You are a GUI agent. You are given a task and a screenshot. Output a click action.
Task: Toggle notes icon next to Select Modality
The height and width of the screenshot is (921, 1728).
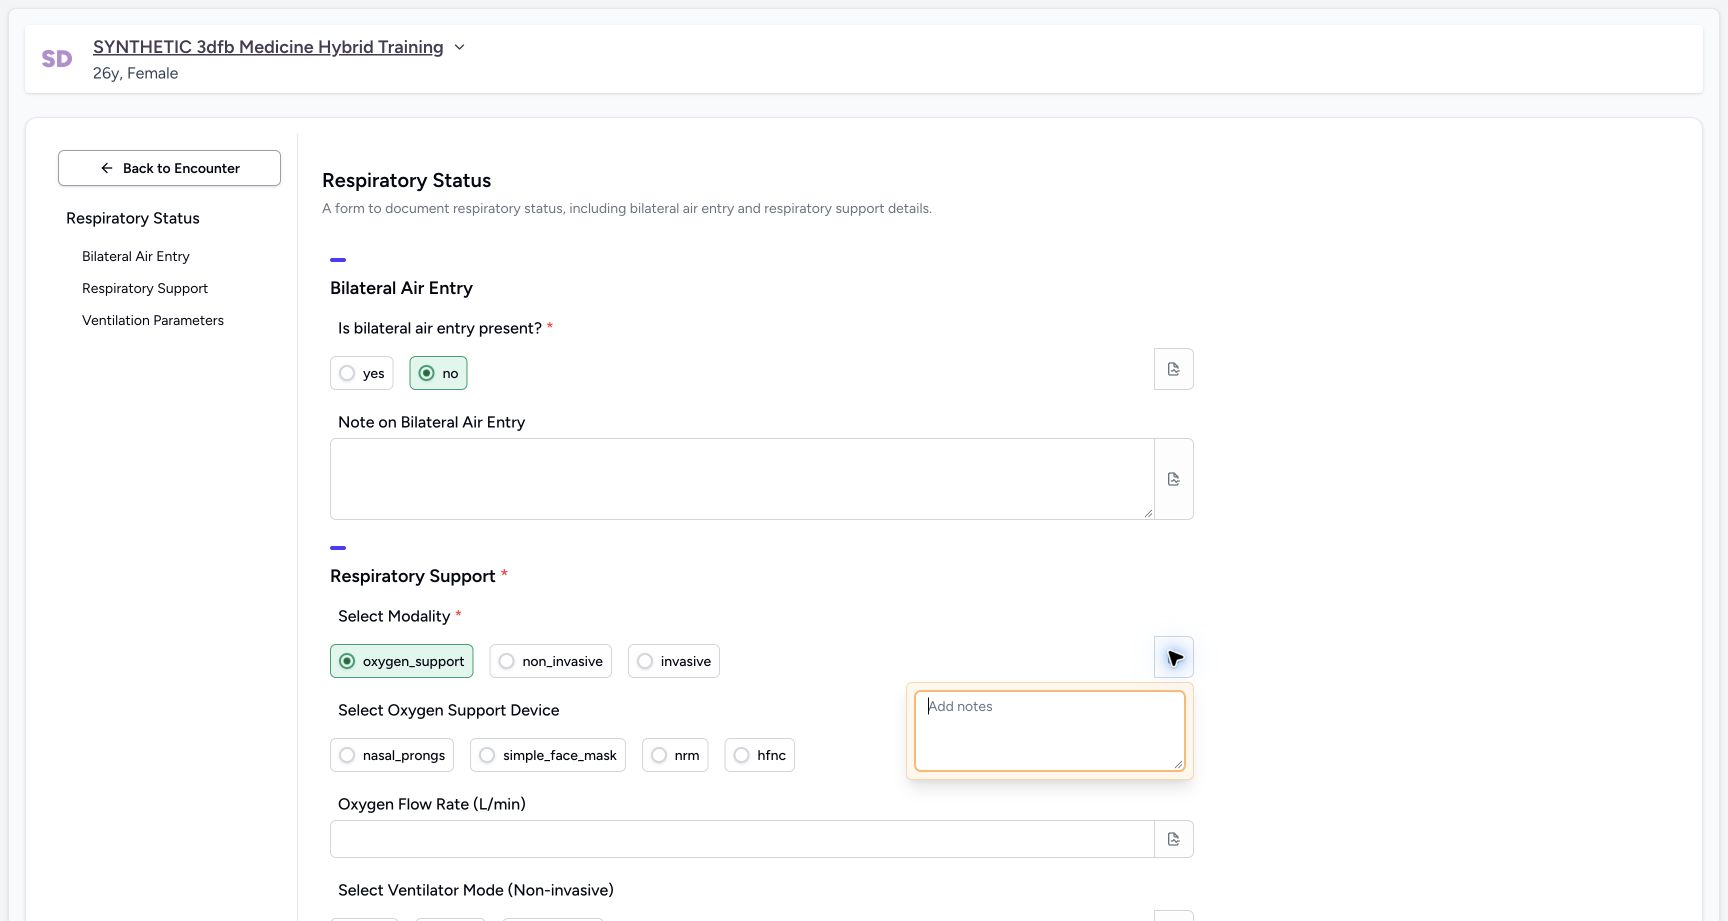click(x=1174, y=657)
